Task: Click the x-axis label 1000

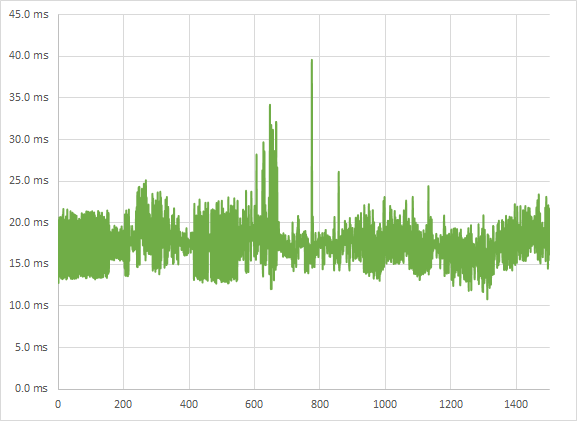Action: pyautogui.click(x=385, y=404)
